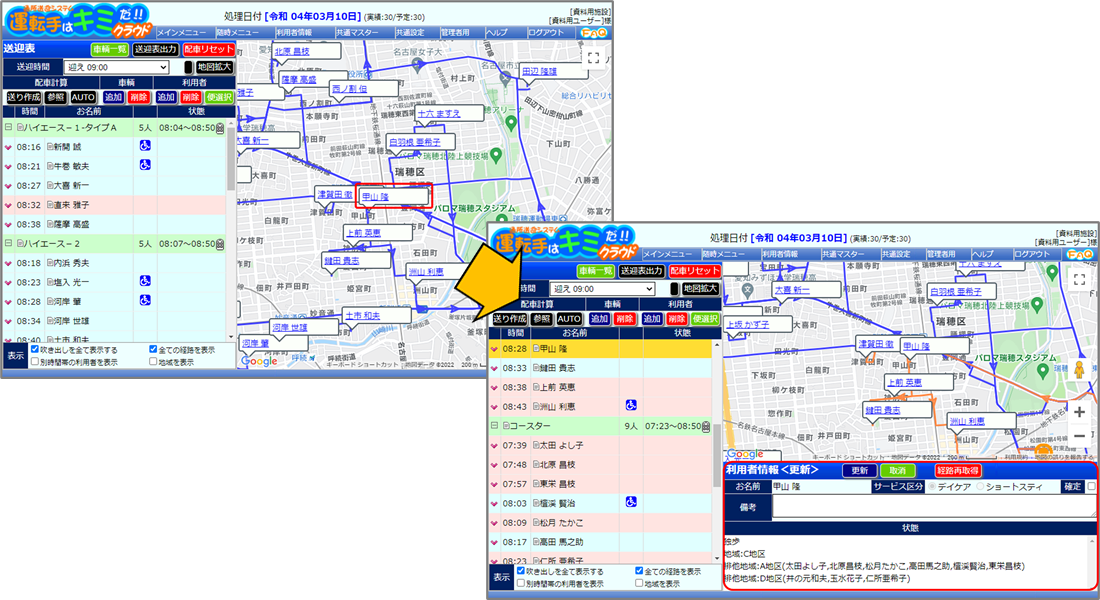1100x600 pixels.
Task: Open the document icon beside 甲山 隆 in the front list
Action: tap(536, 348)
